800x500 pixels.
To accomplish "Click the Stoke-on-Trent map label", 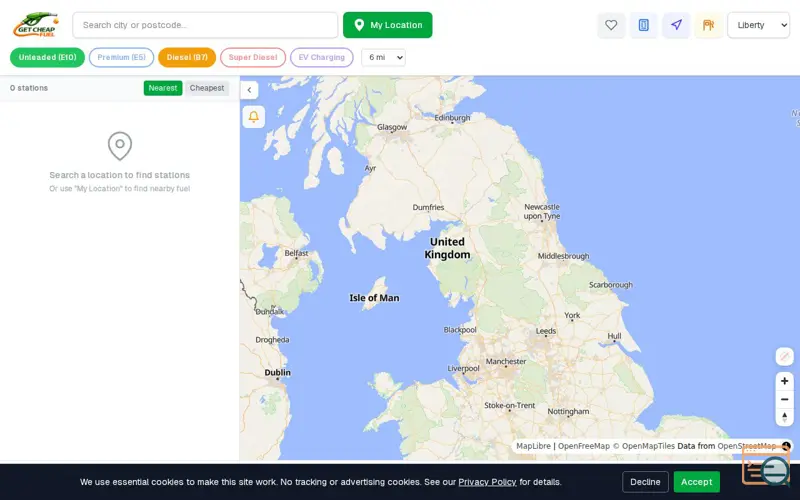I will (x=509, y=405).
